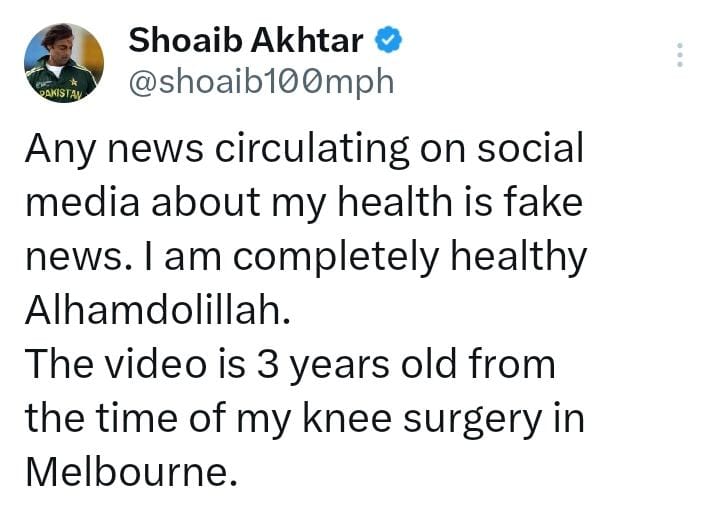Open the @shoaib100mph handle link
Image resolution: width=720 pixels, height=517 pixels.
pyautogui.click(x=261, y=82)
